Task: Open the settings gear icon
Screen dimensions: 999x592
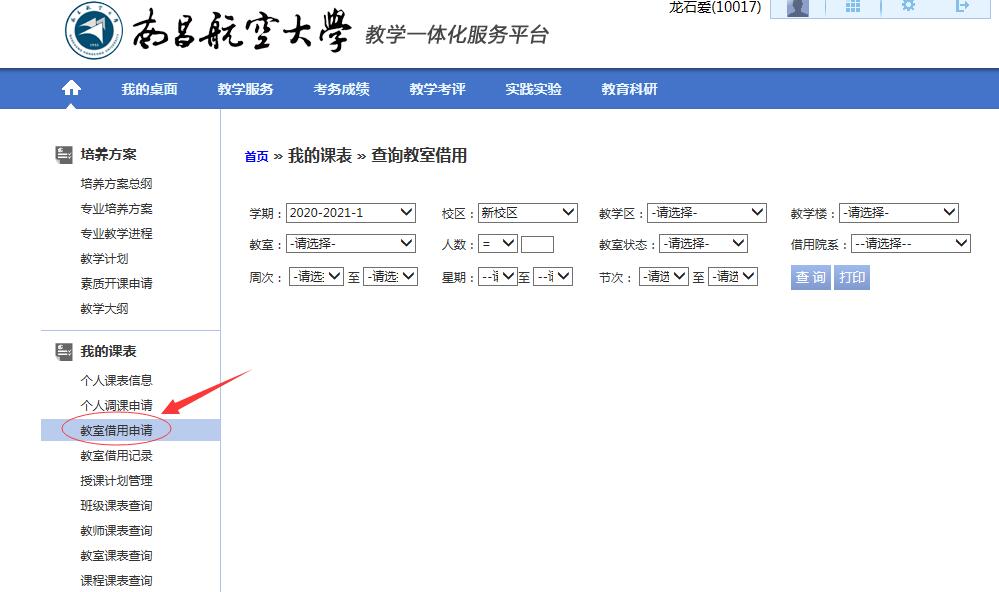Action: [x=908, y=6]
